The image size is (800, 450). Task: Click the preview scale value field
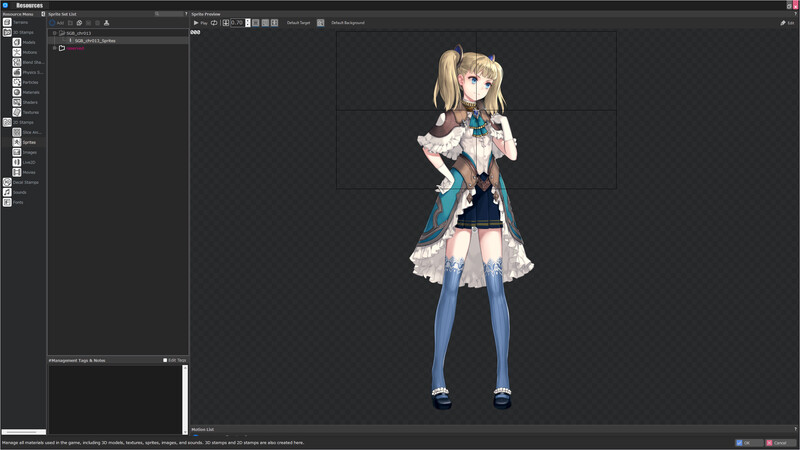(237, 23)
